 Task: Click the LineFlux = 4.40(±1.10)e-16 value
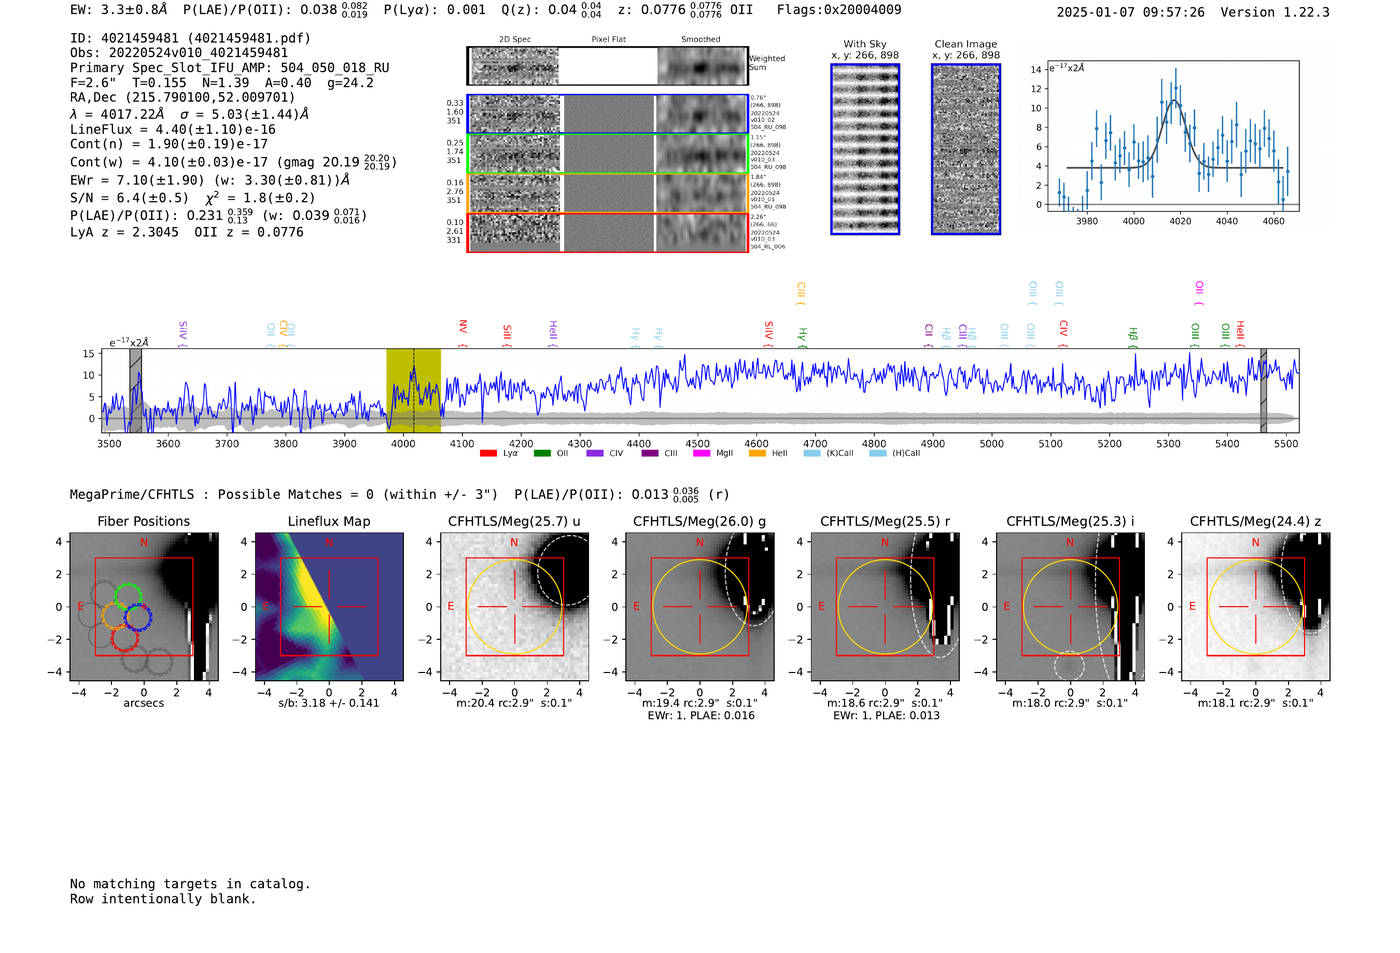click(173, 129)
